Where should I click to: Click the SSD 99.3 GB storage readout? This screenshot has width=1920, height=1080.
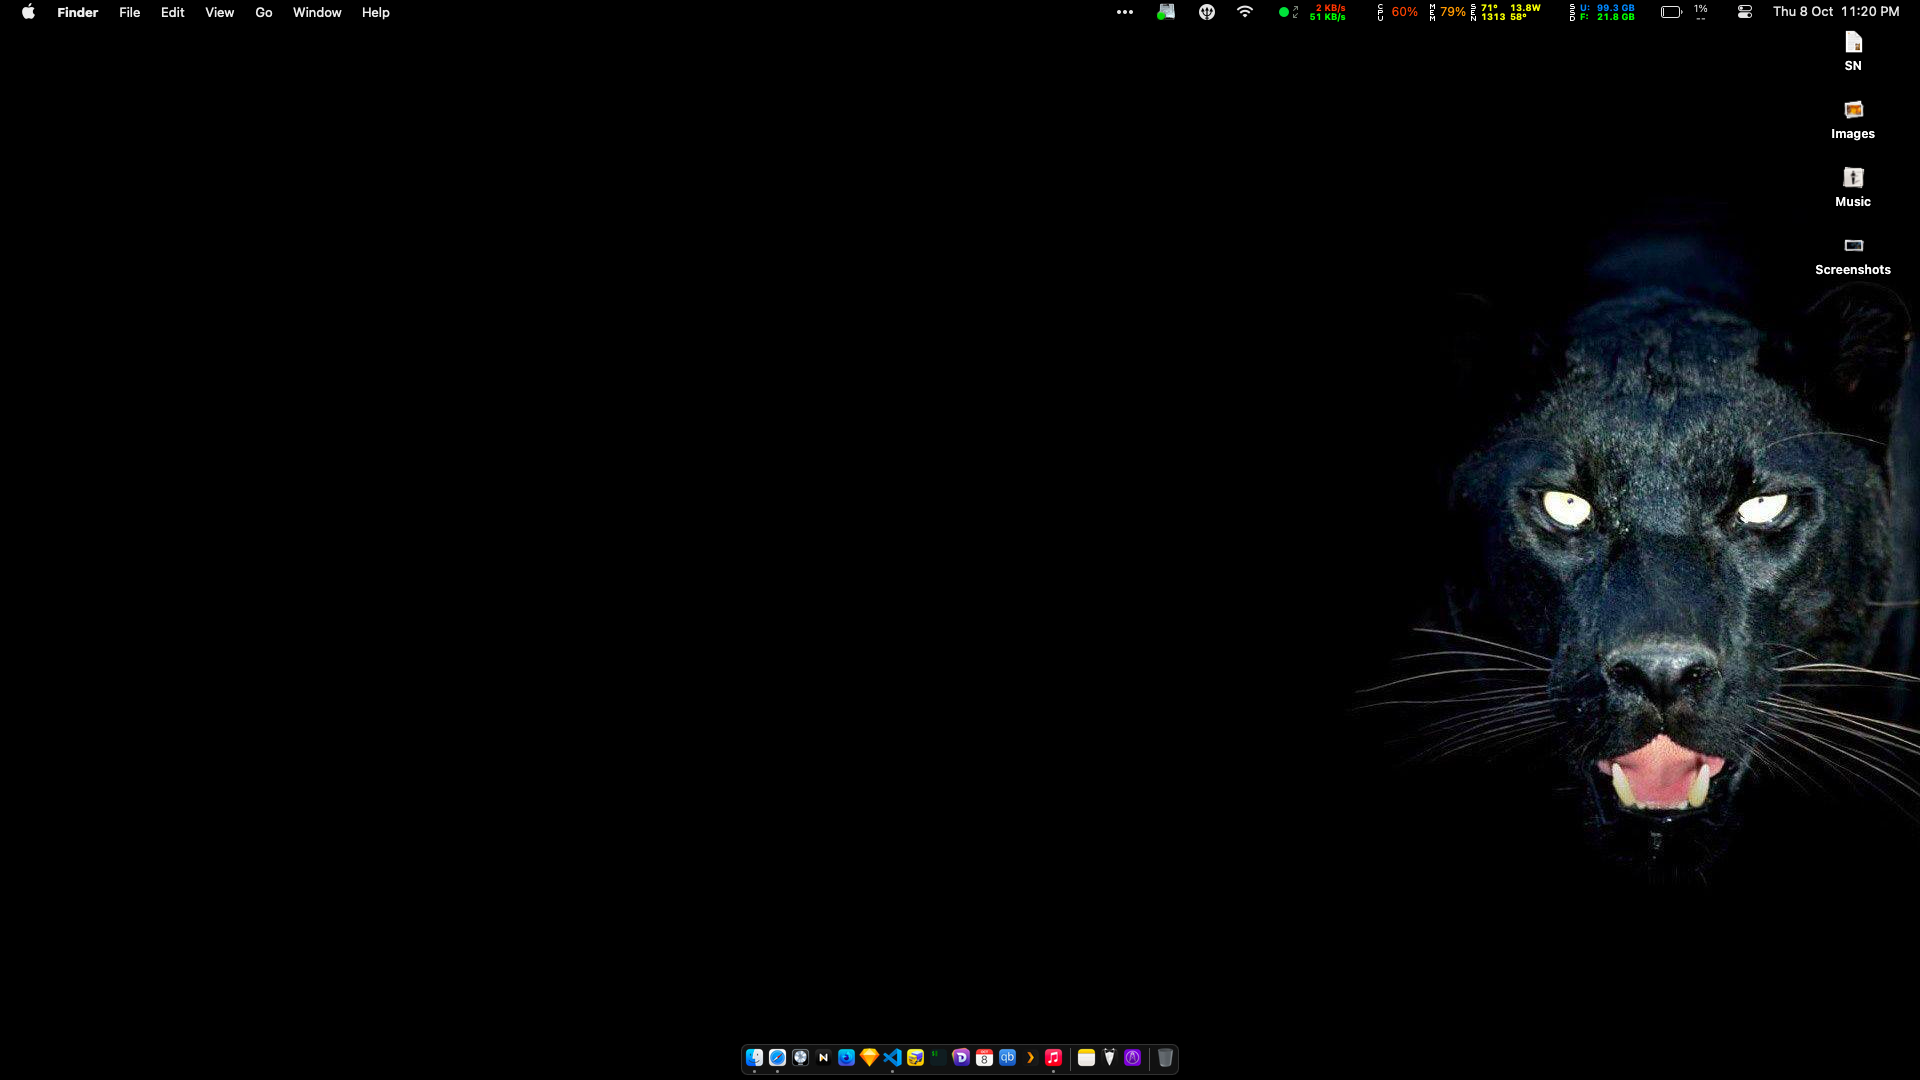[x=1602, y=12]
